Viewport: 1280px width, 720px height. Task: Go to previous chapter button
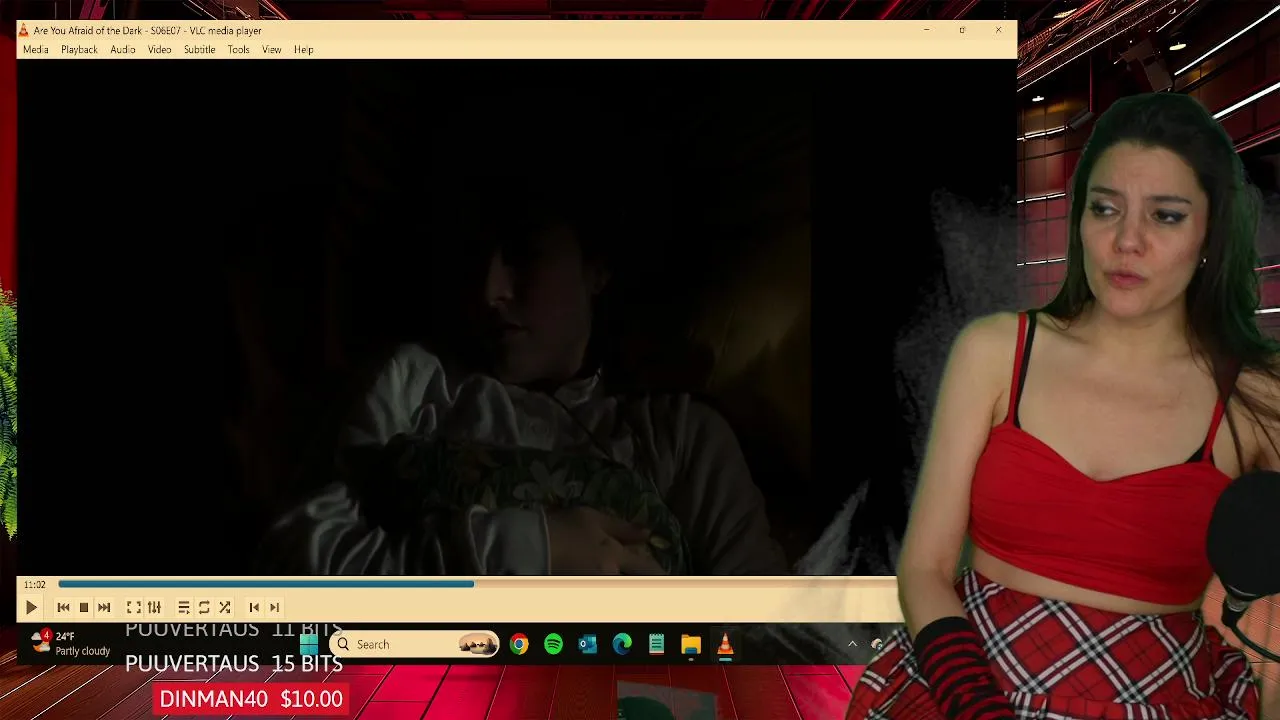tap(254, 607)
